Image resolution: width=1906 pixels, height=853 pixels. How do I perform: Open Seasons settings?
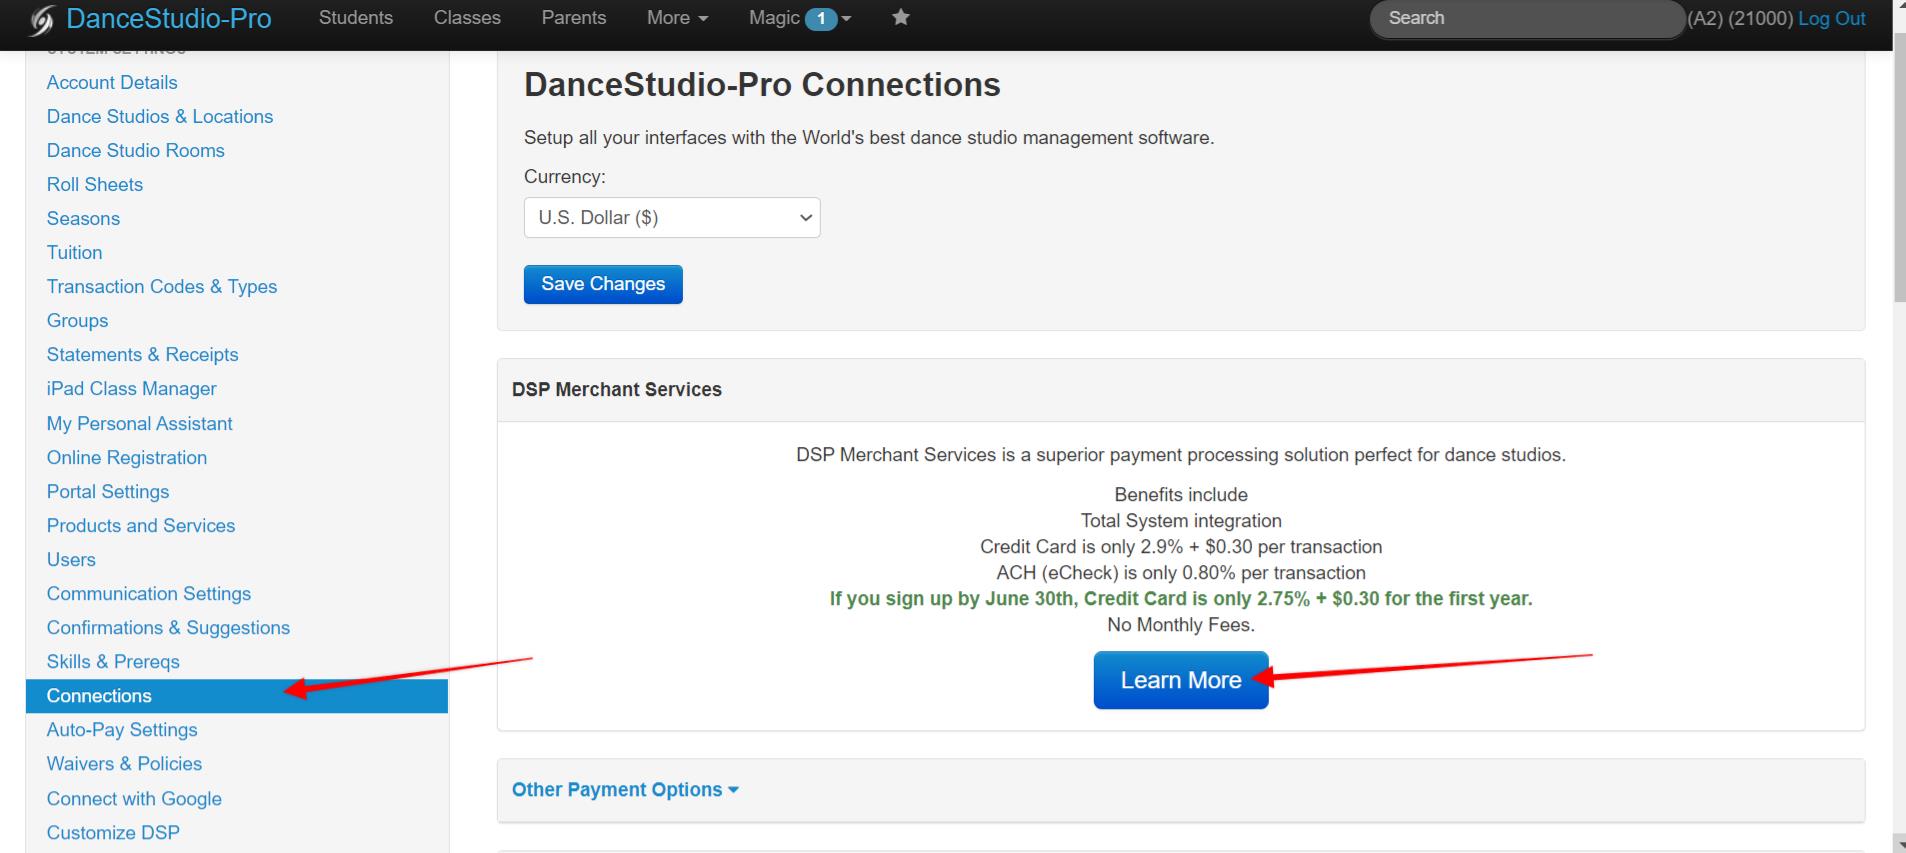(x=83, y=218)
